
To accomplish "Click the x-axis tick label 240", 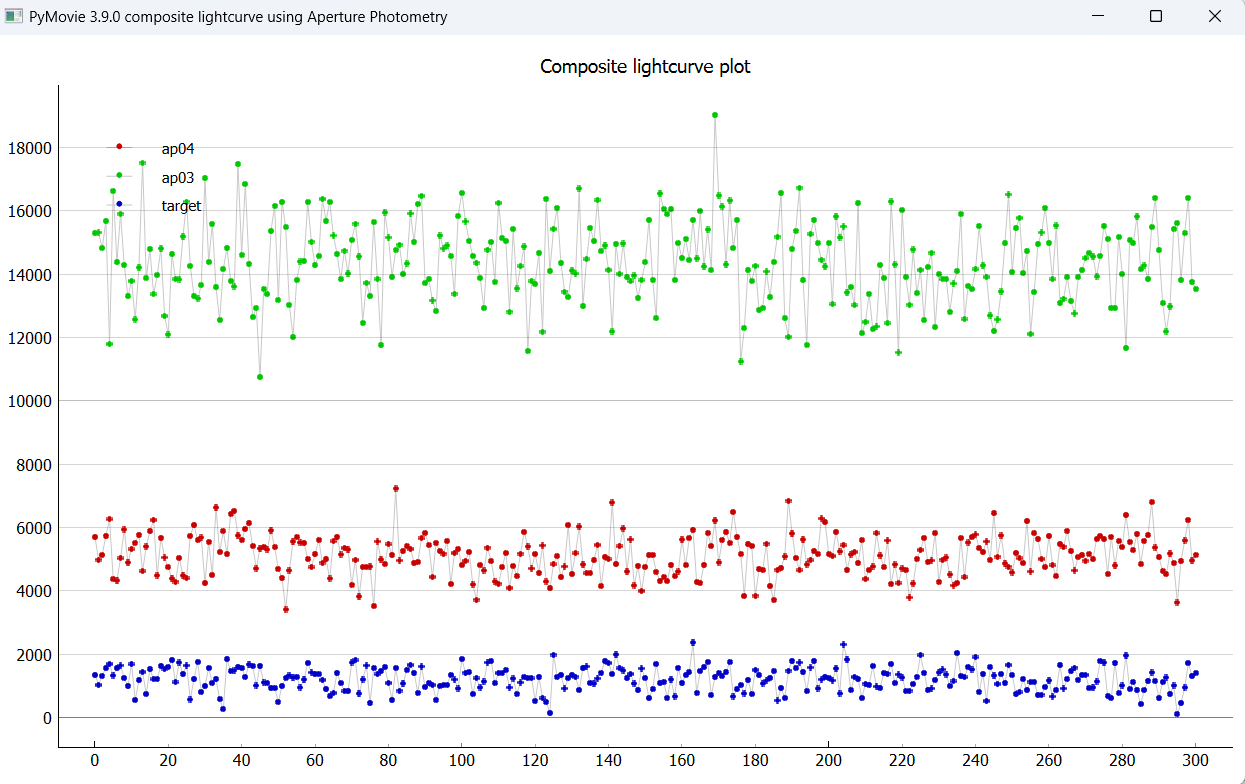I will [975, 759].
